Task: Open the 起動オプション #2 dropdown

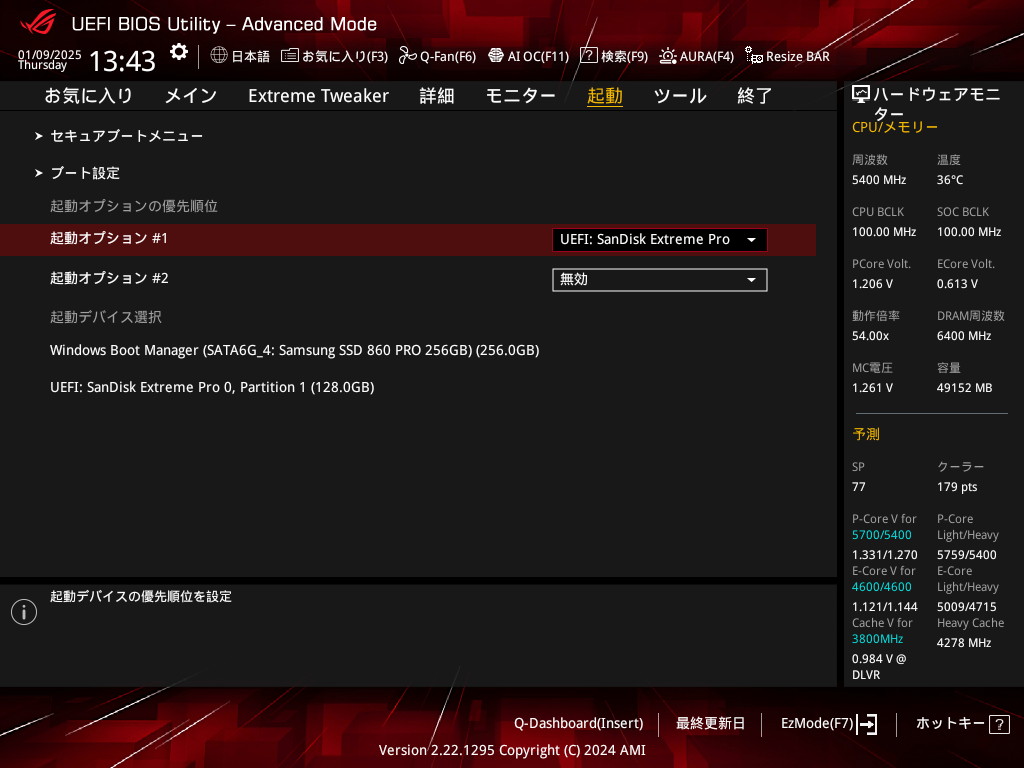Action: [x=659, y=280]
